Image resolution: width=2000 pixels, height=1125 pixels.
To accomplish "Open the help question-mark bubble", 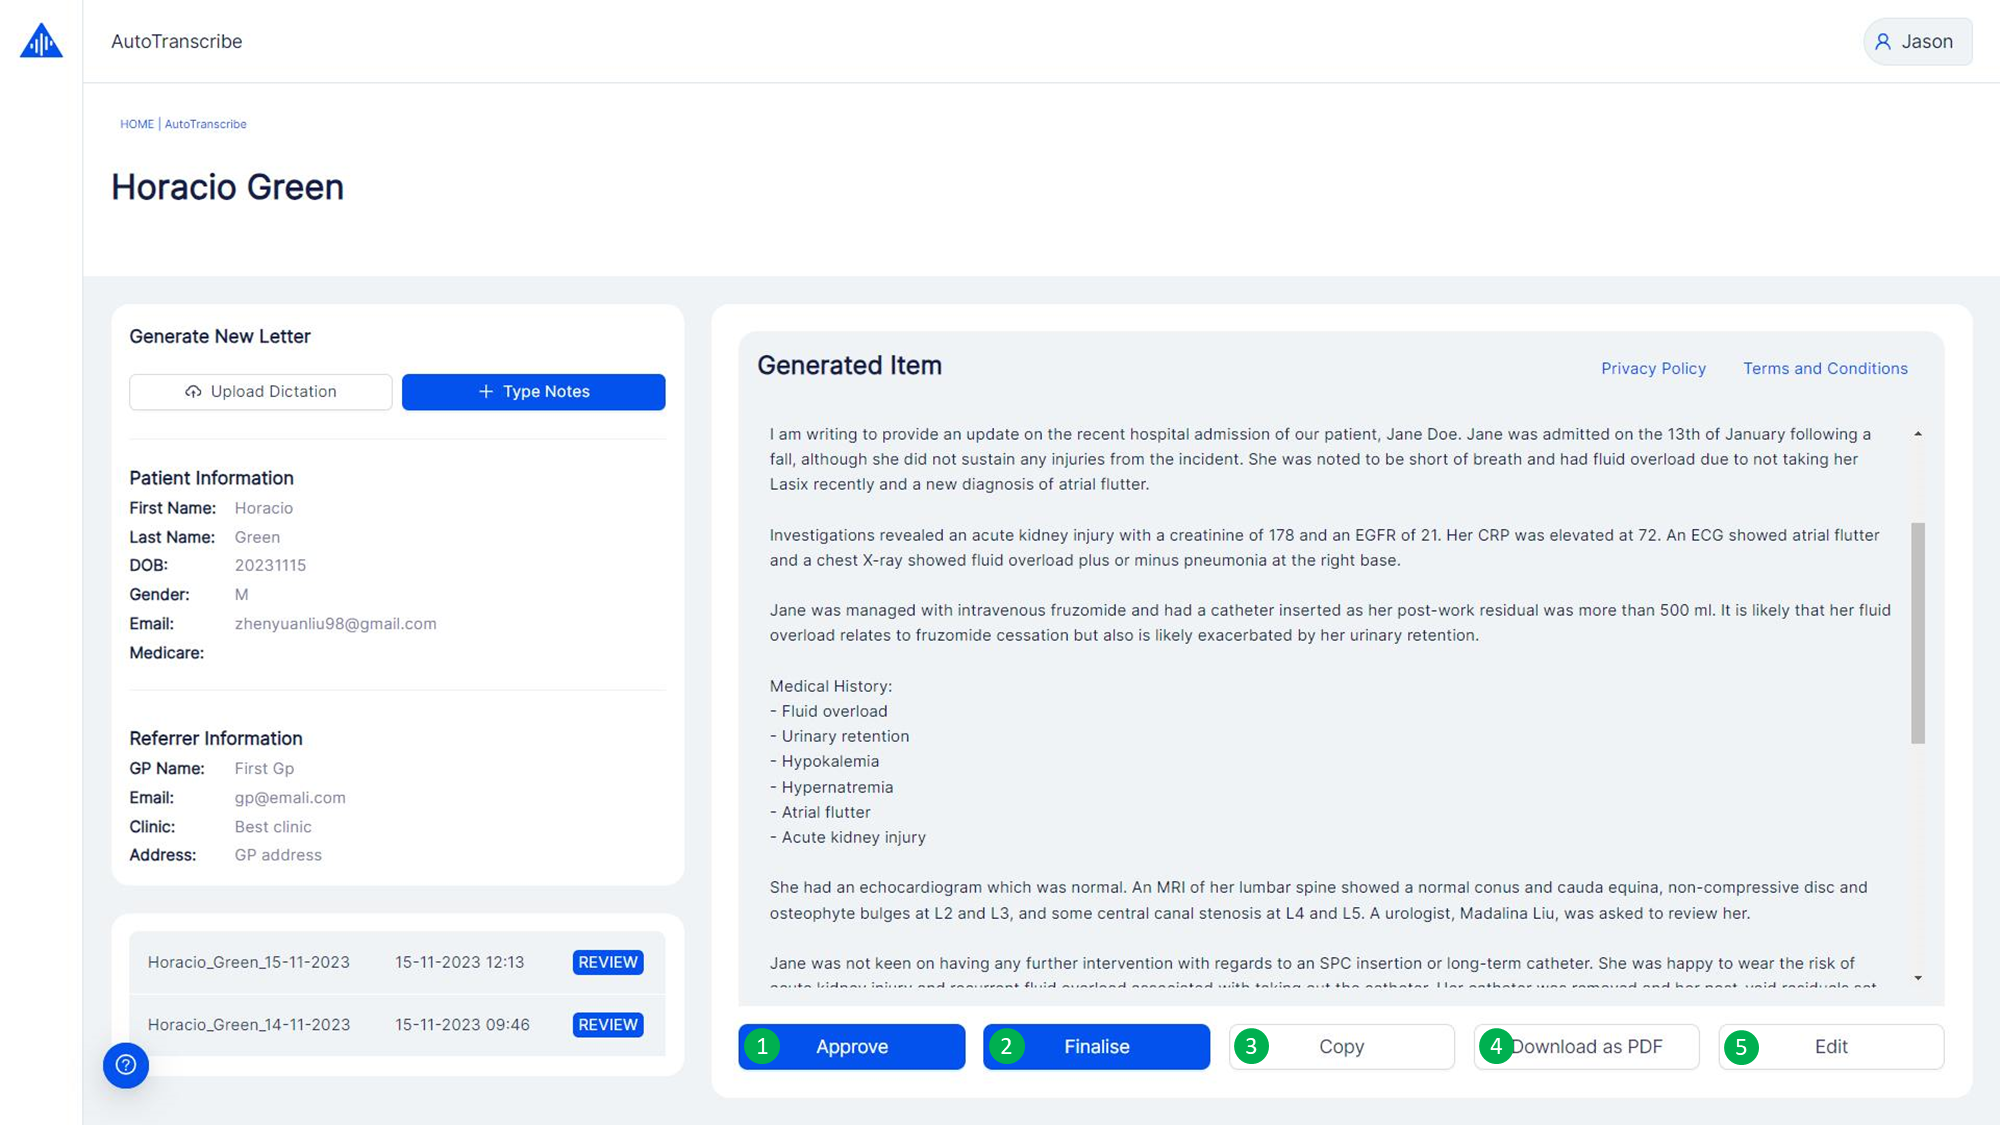I will tap(126, 1065).
